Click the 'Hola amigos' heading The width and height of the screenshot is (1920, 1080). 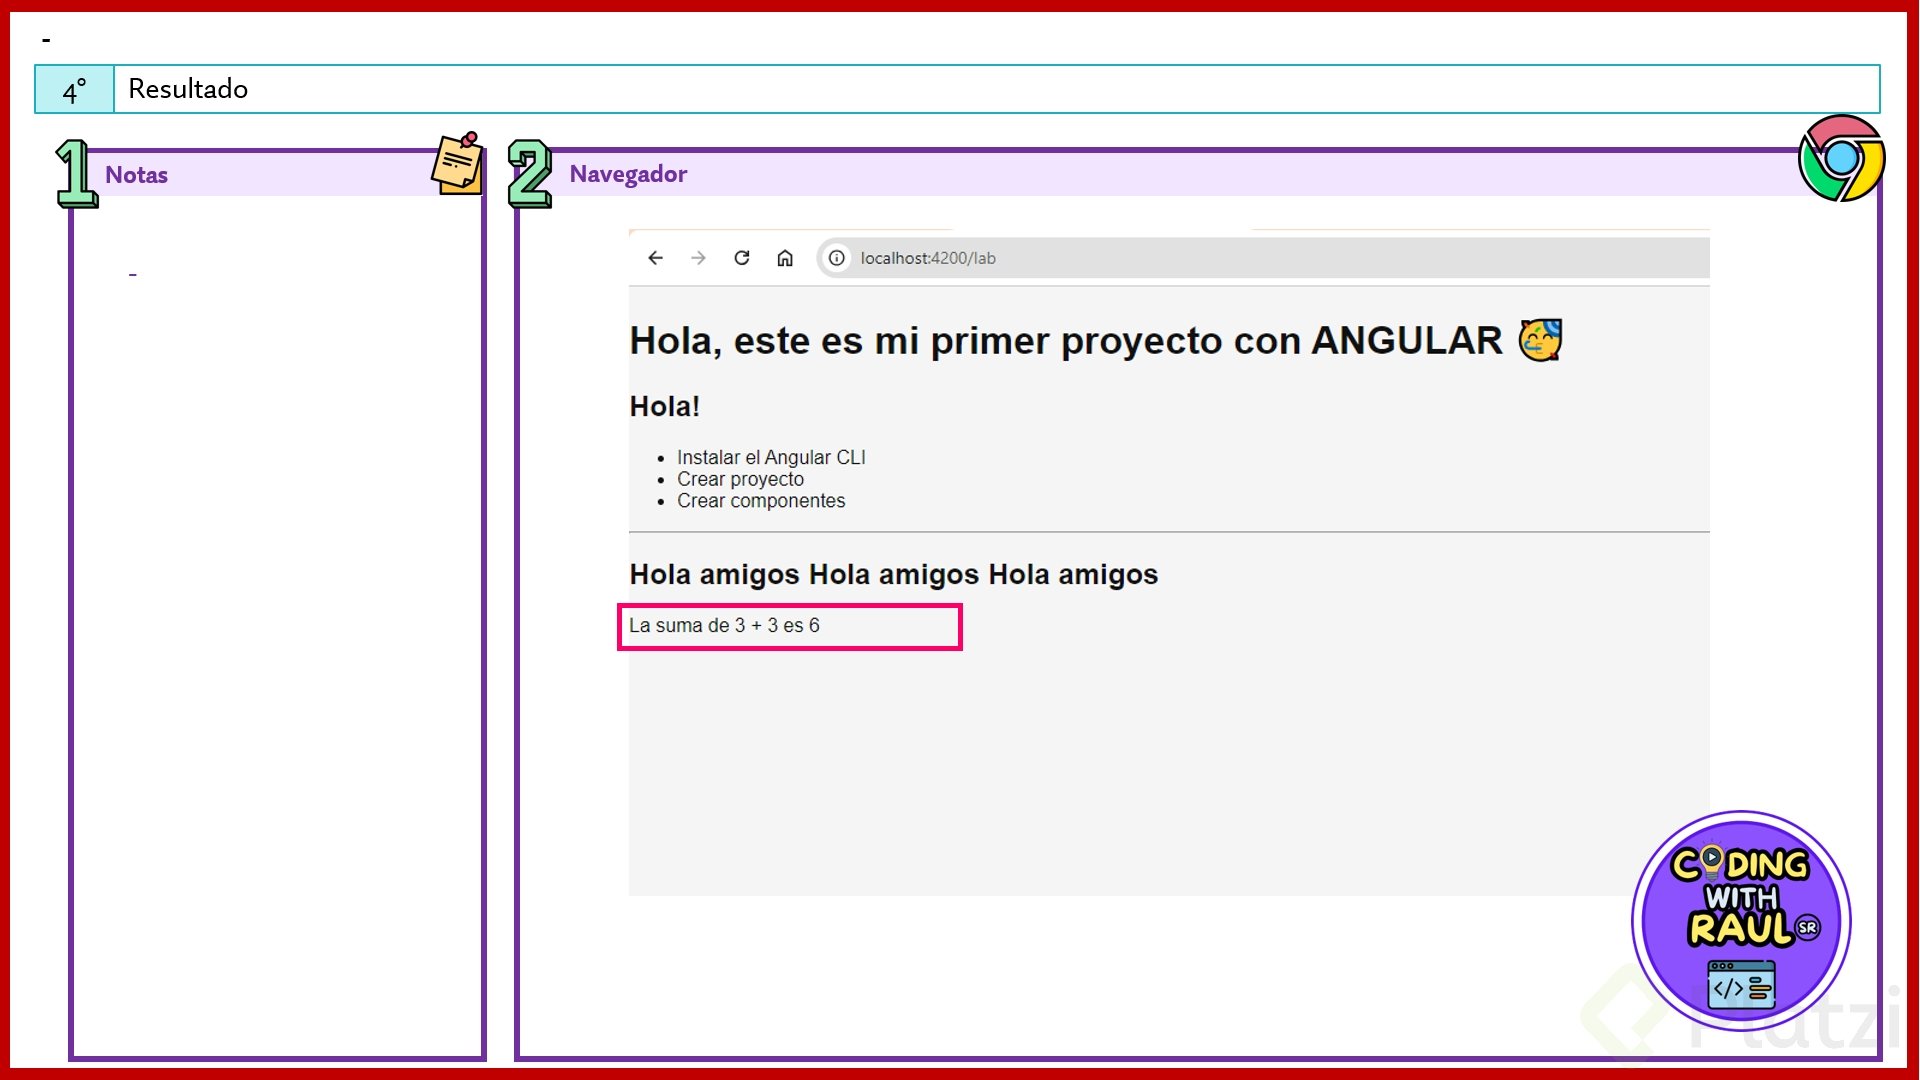tap(893, 574)
